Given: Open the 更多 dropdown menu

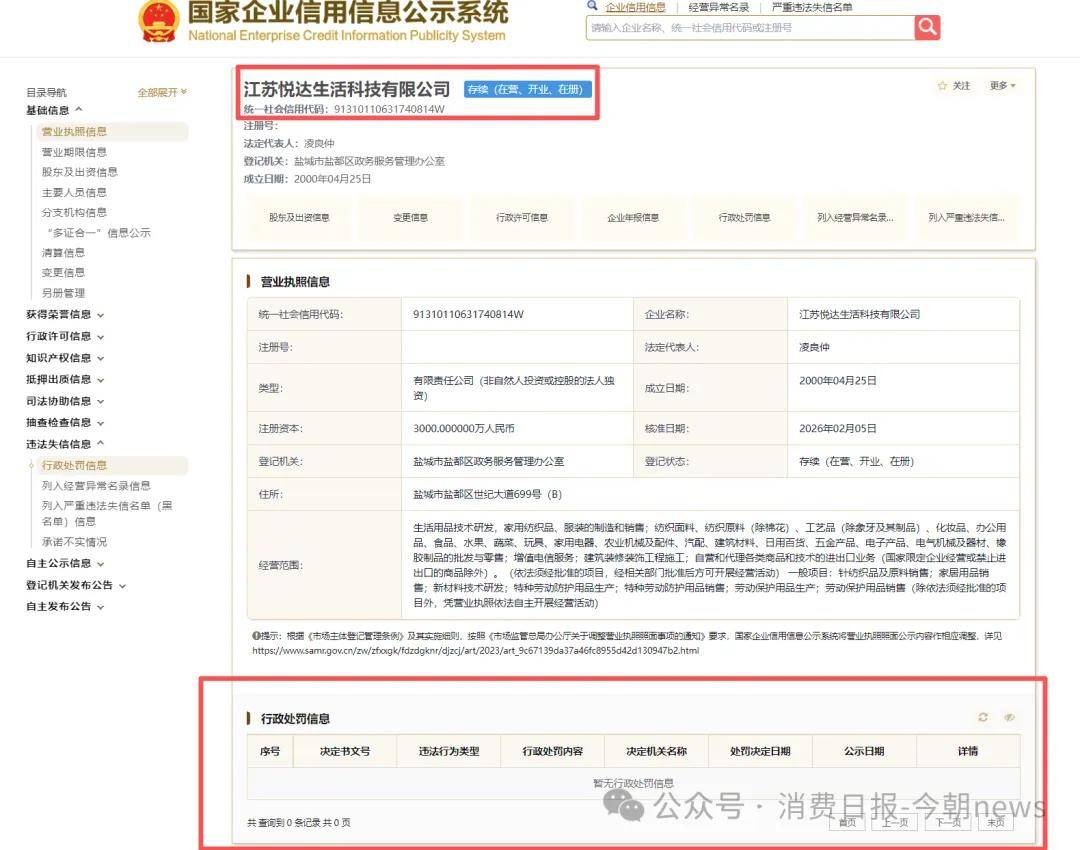Looking at the screenshot, I should coord(1000,86).
